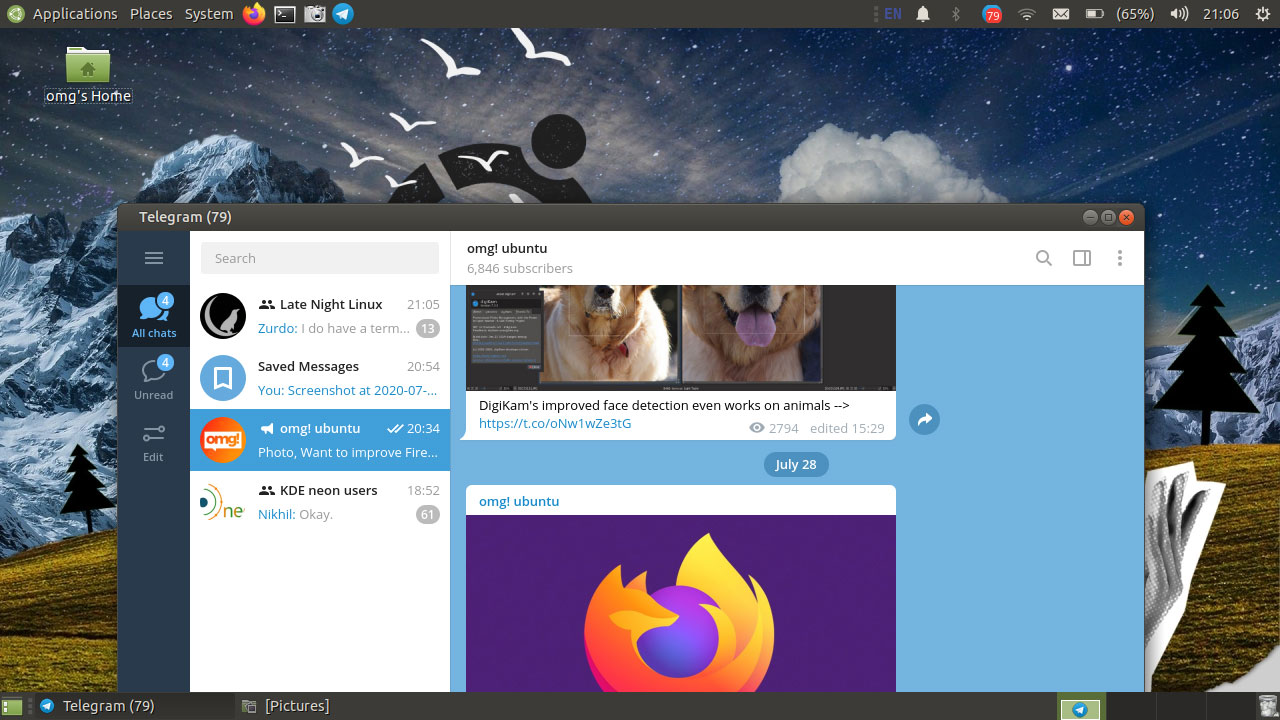Viewport: 1280px width, 720px height.
Task: Open the Wi-Fi network indicator
Action: tap(1026, 14)
